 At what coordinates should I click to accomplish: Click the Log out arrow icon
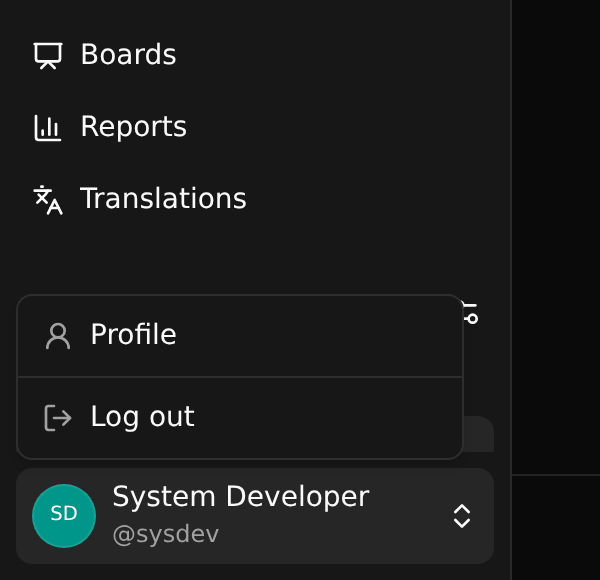(x=58, y=418)
